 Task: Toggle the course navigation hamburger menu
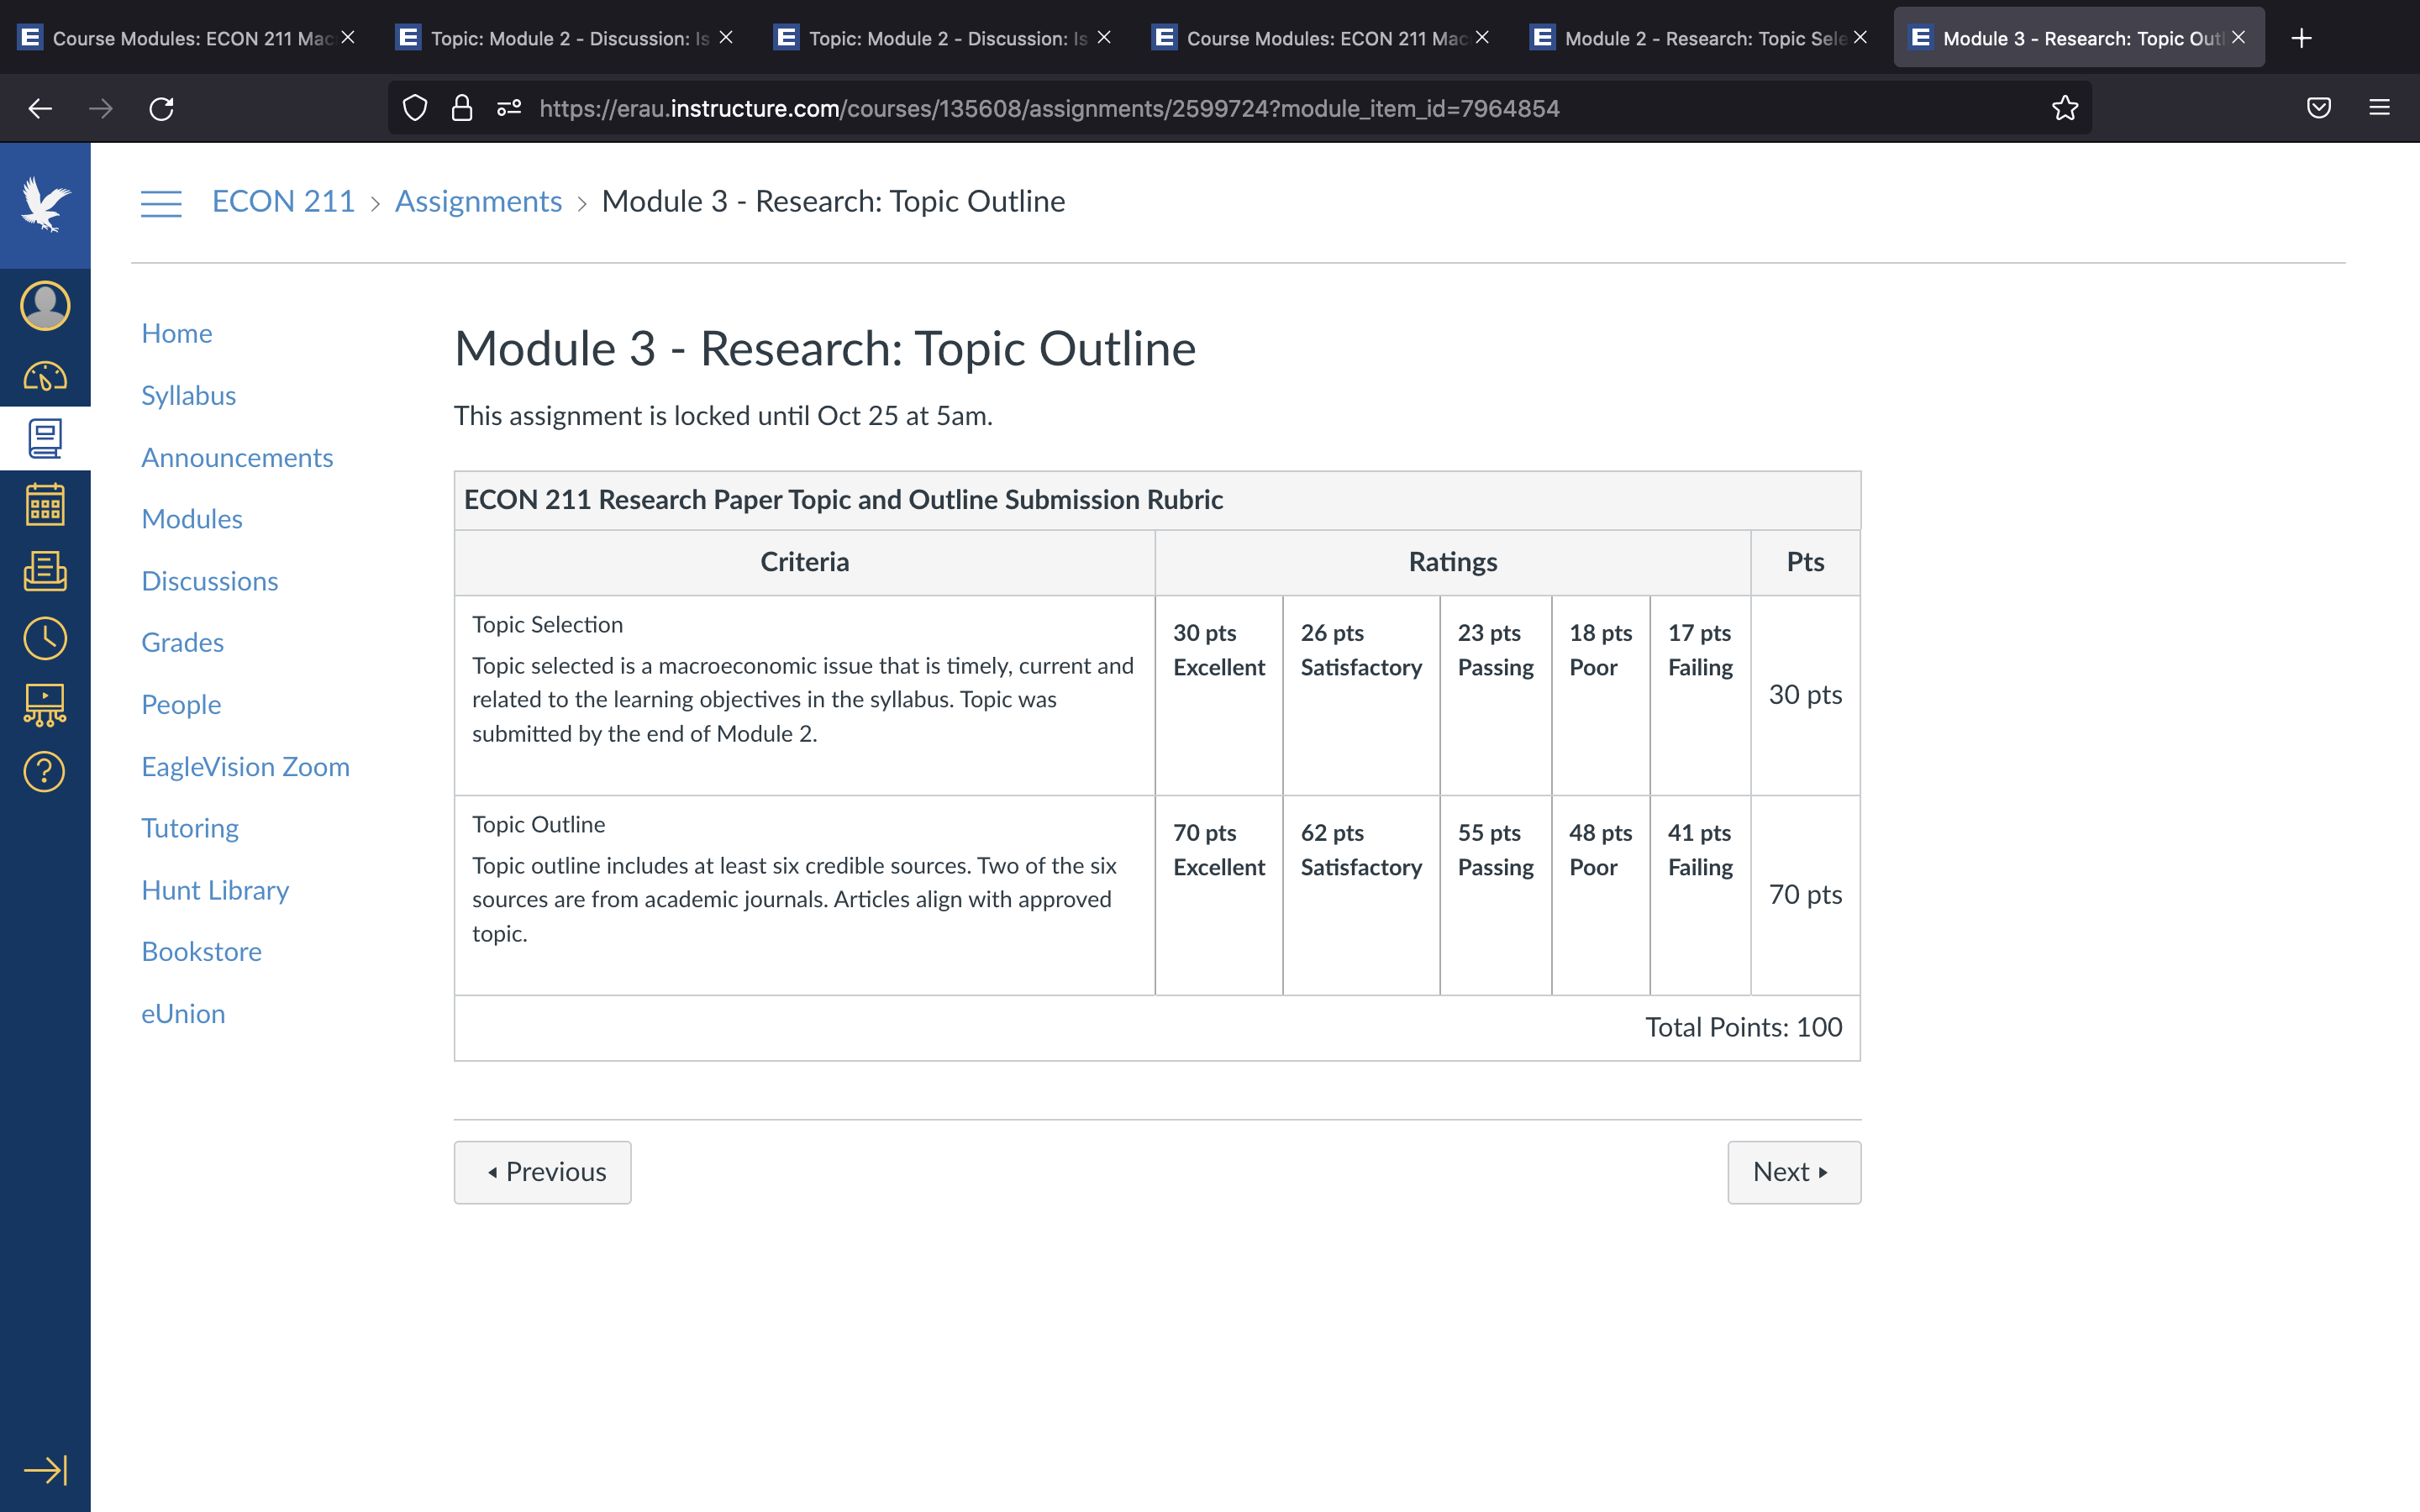pyautogui.click(x=161, y=203)
